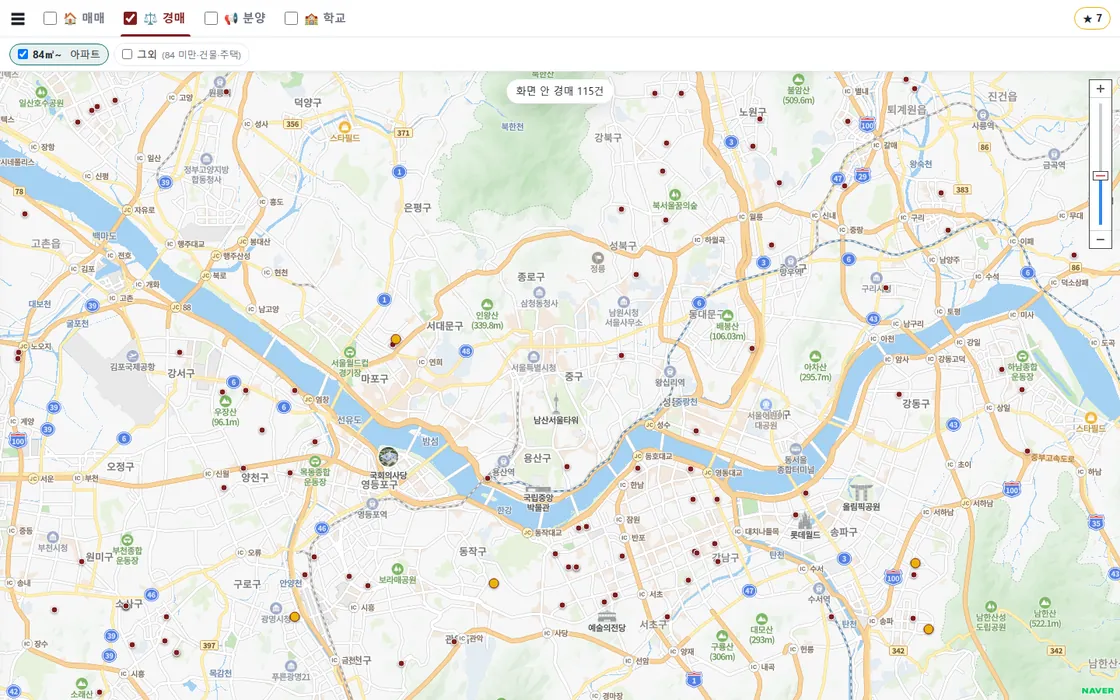This screenshot has width=1120, height=700.
Task: Open the hamburger menu
Action: point(18,19)
